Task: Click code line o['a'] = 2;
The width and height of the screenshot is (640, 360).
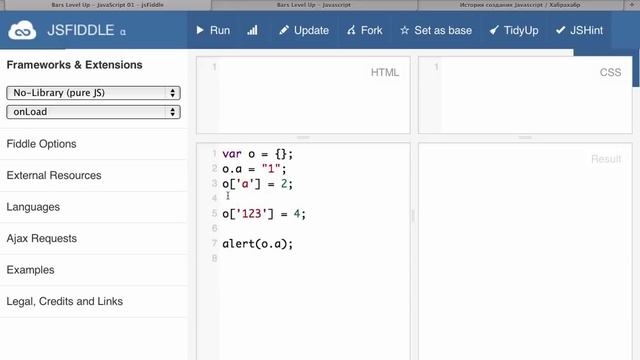Action: pos(258,184)
